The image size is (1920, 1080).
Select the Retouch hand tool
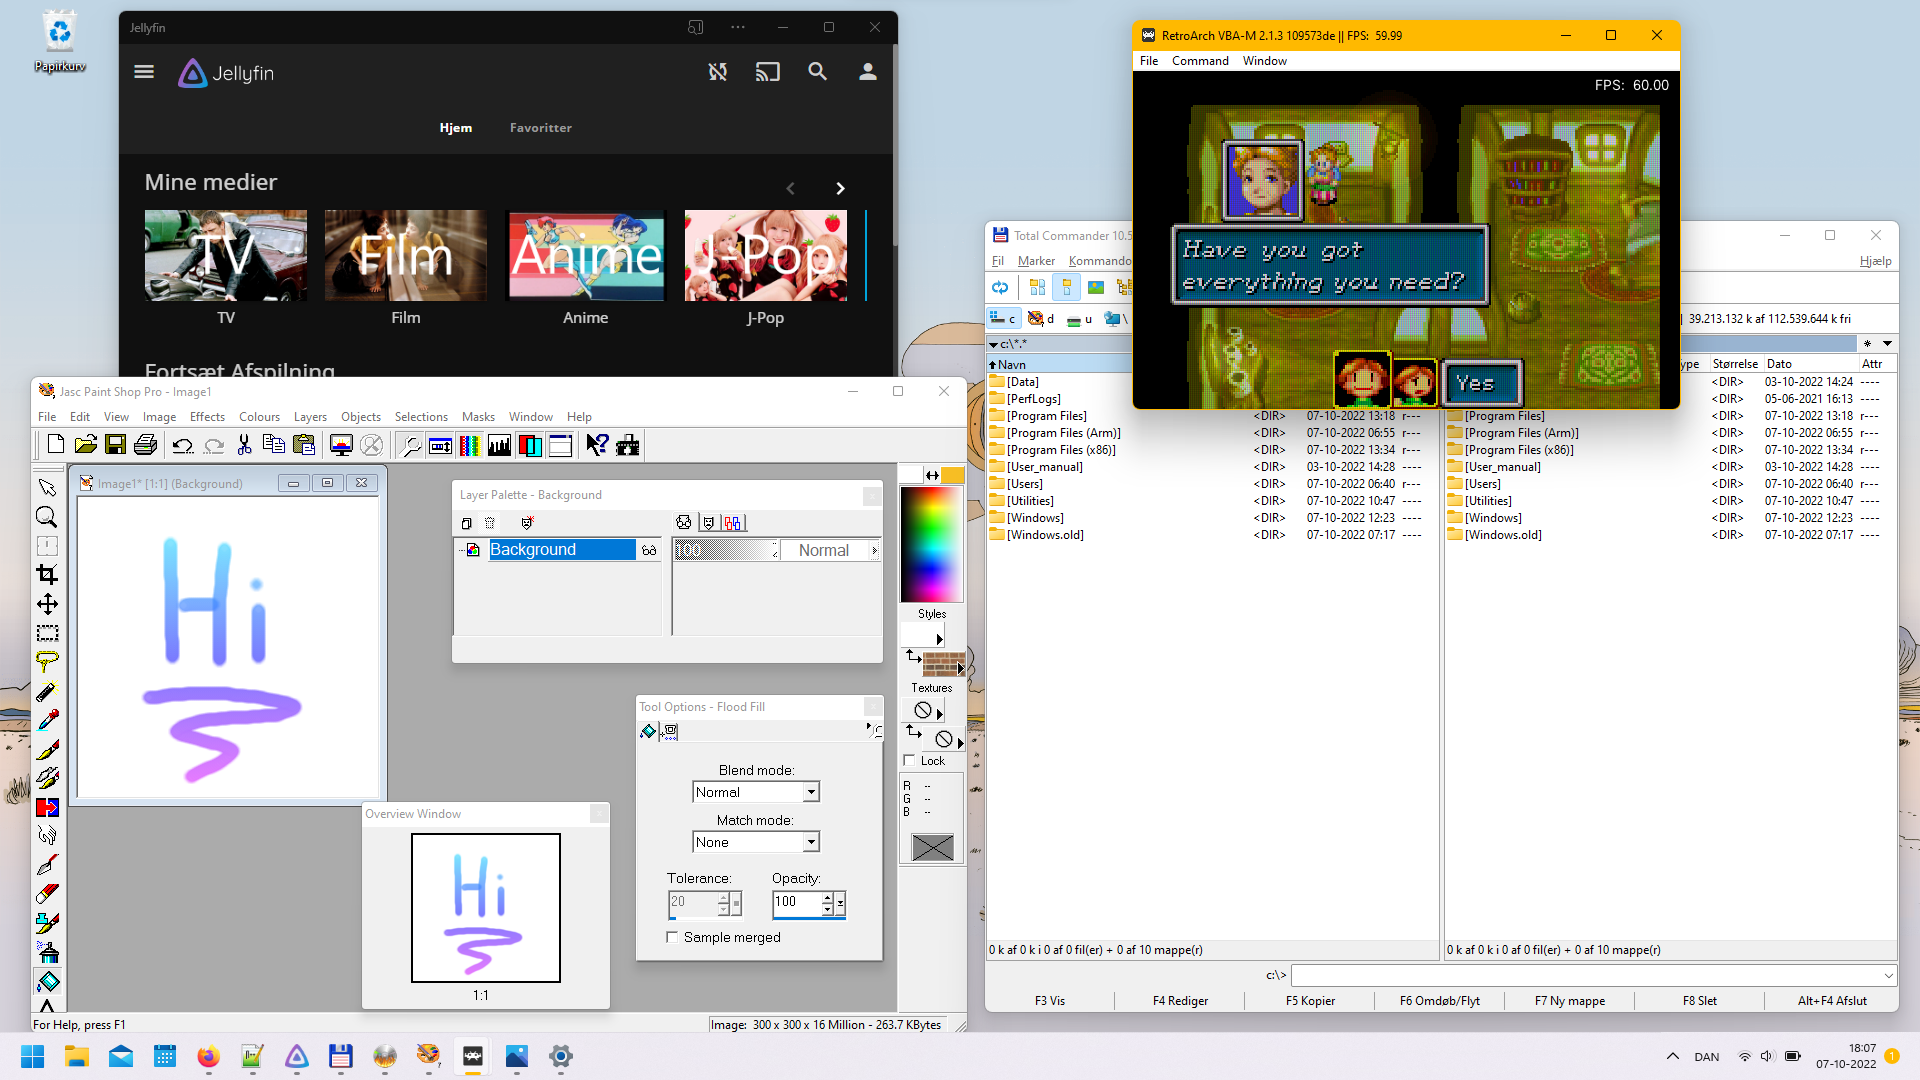(x=47, y=835)
